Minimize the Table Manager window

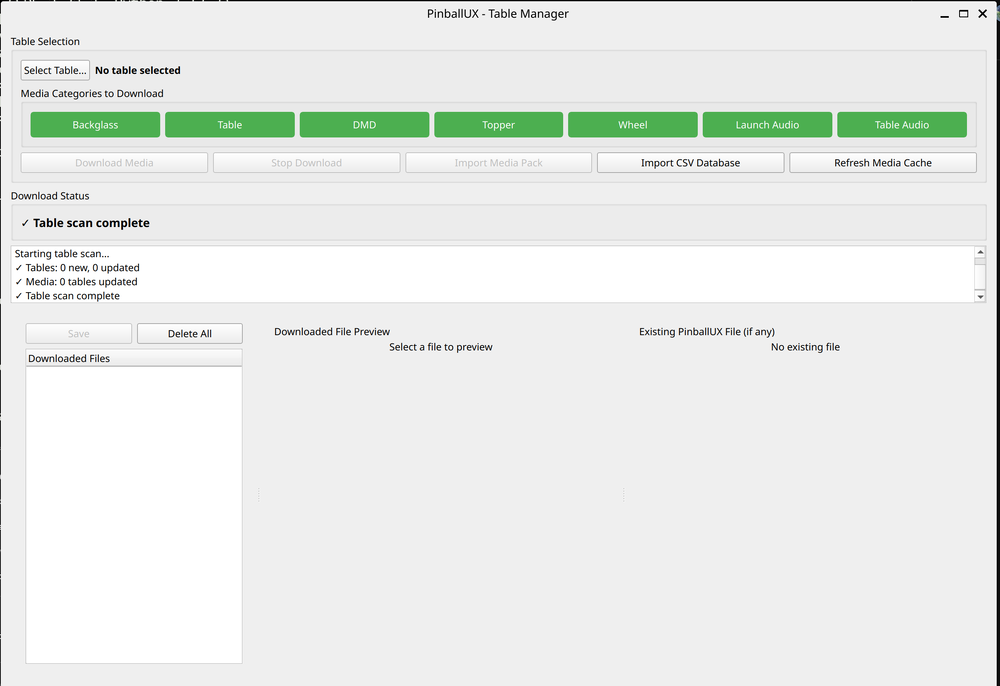[945, 14]
